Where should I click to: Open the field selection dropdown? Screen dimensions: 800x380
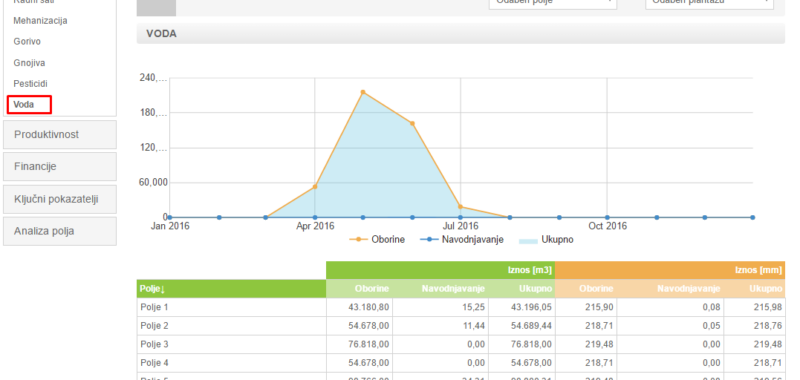pyautogui.click(x=553, y=3)
